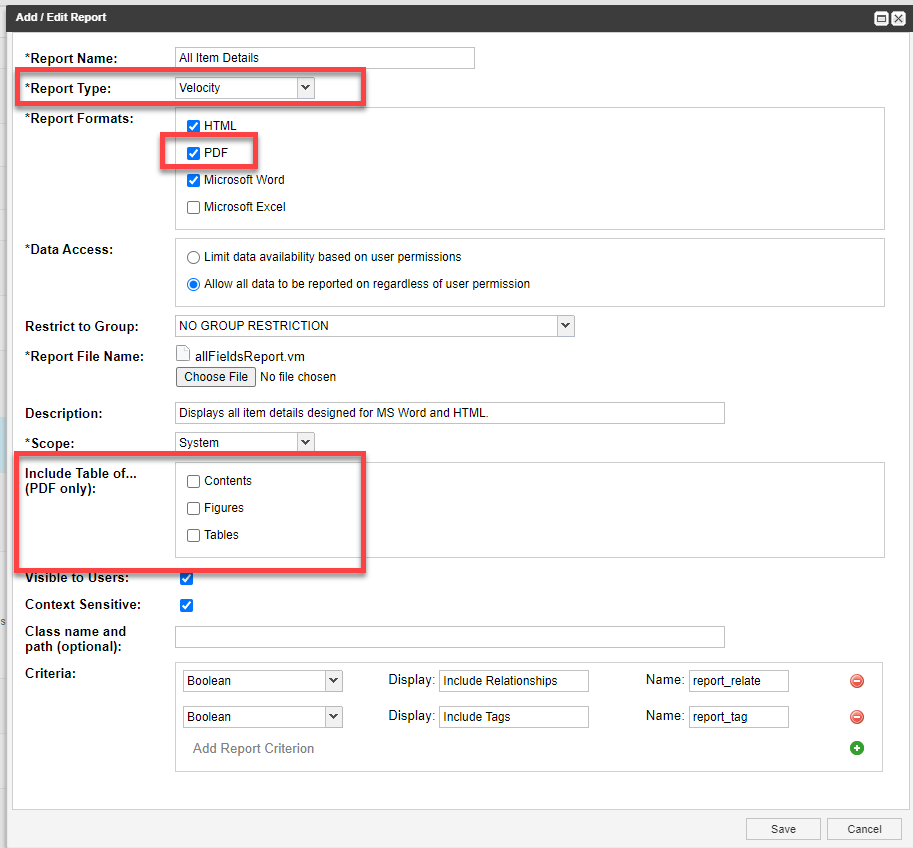
Task: Open first Boolean criteria type dropdown
Action: (x=263, y=681)
